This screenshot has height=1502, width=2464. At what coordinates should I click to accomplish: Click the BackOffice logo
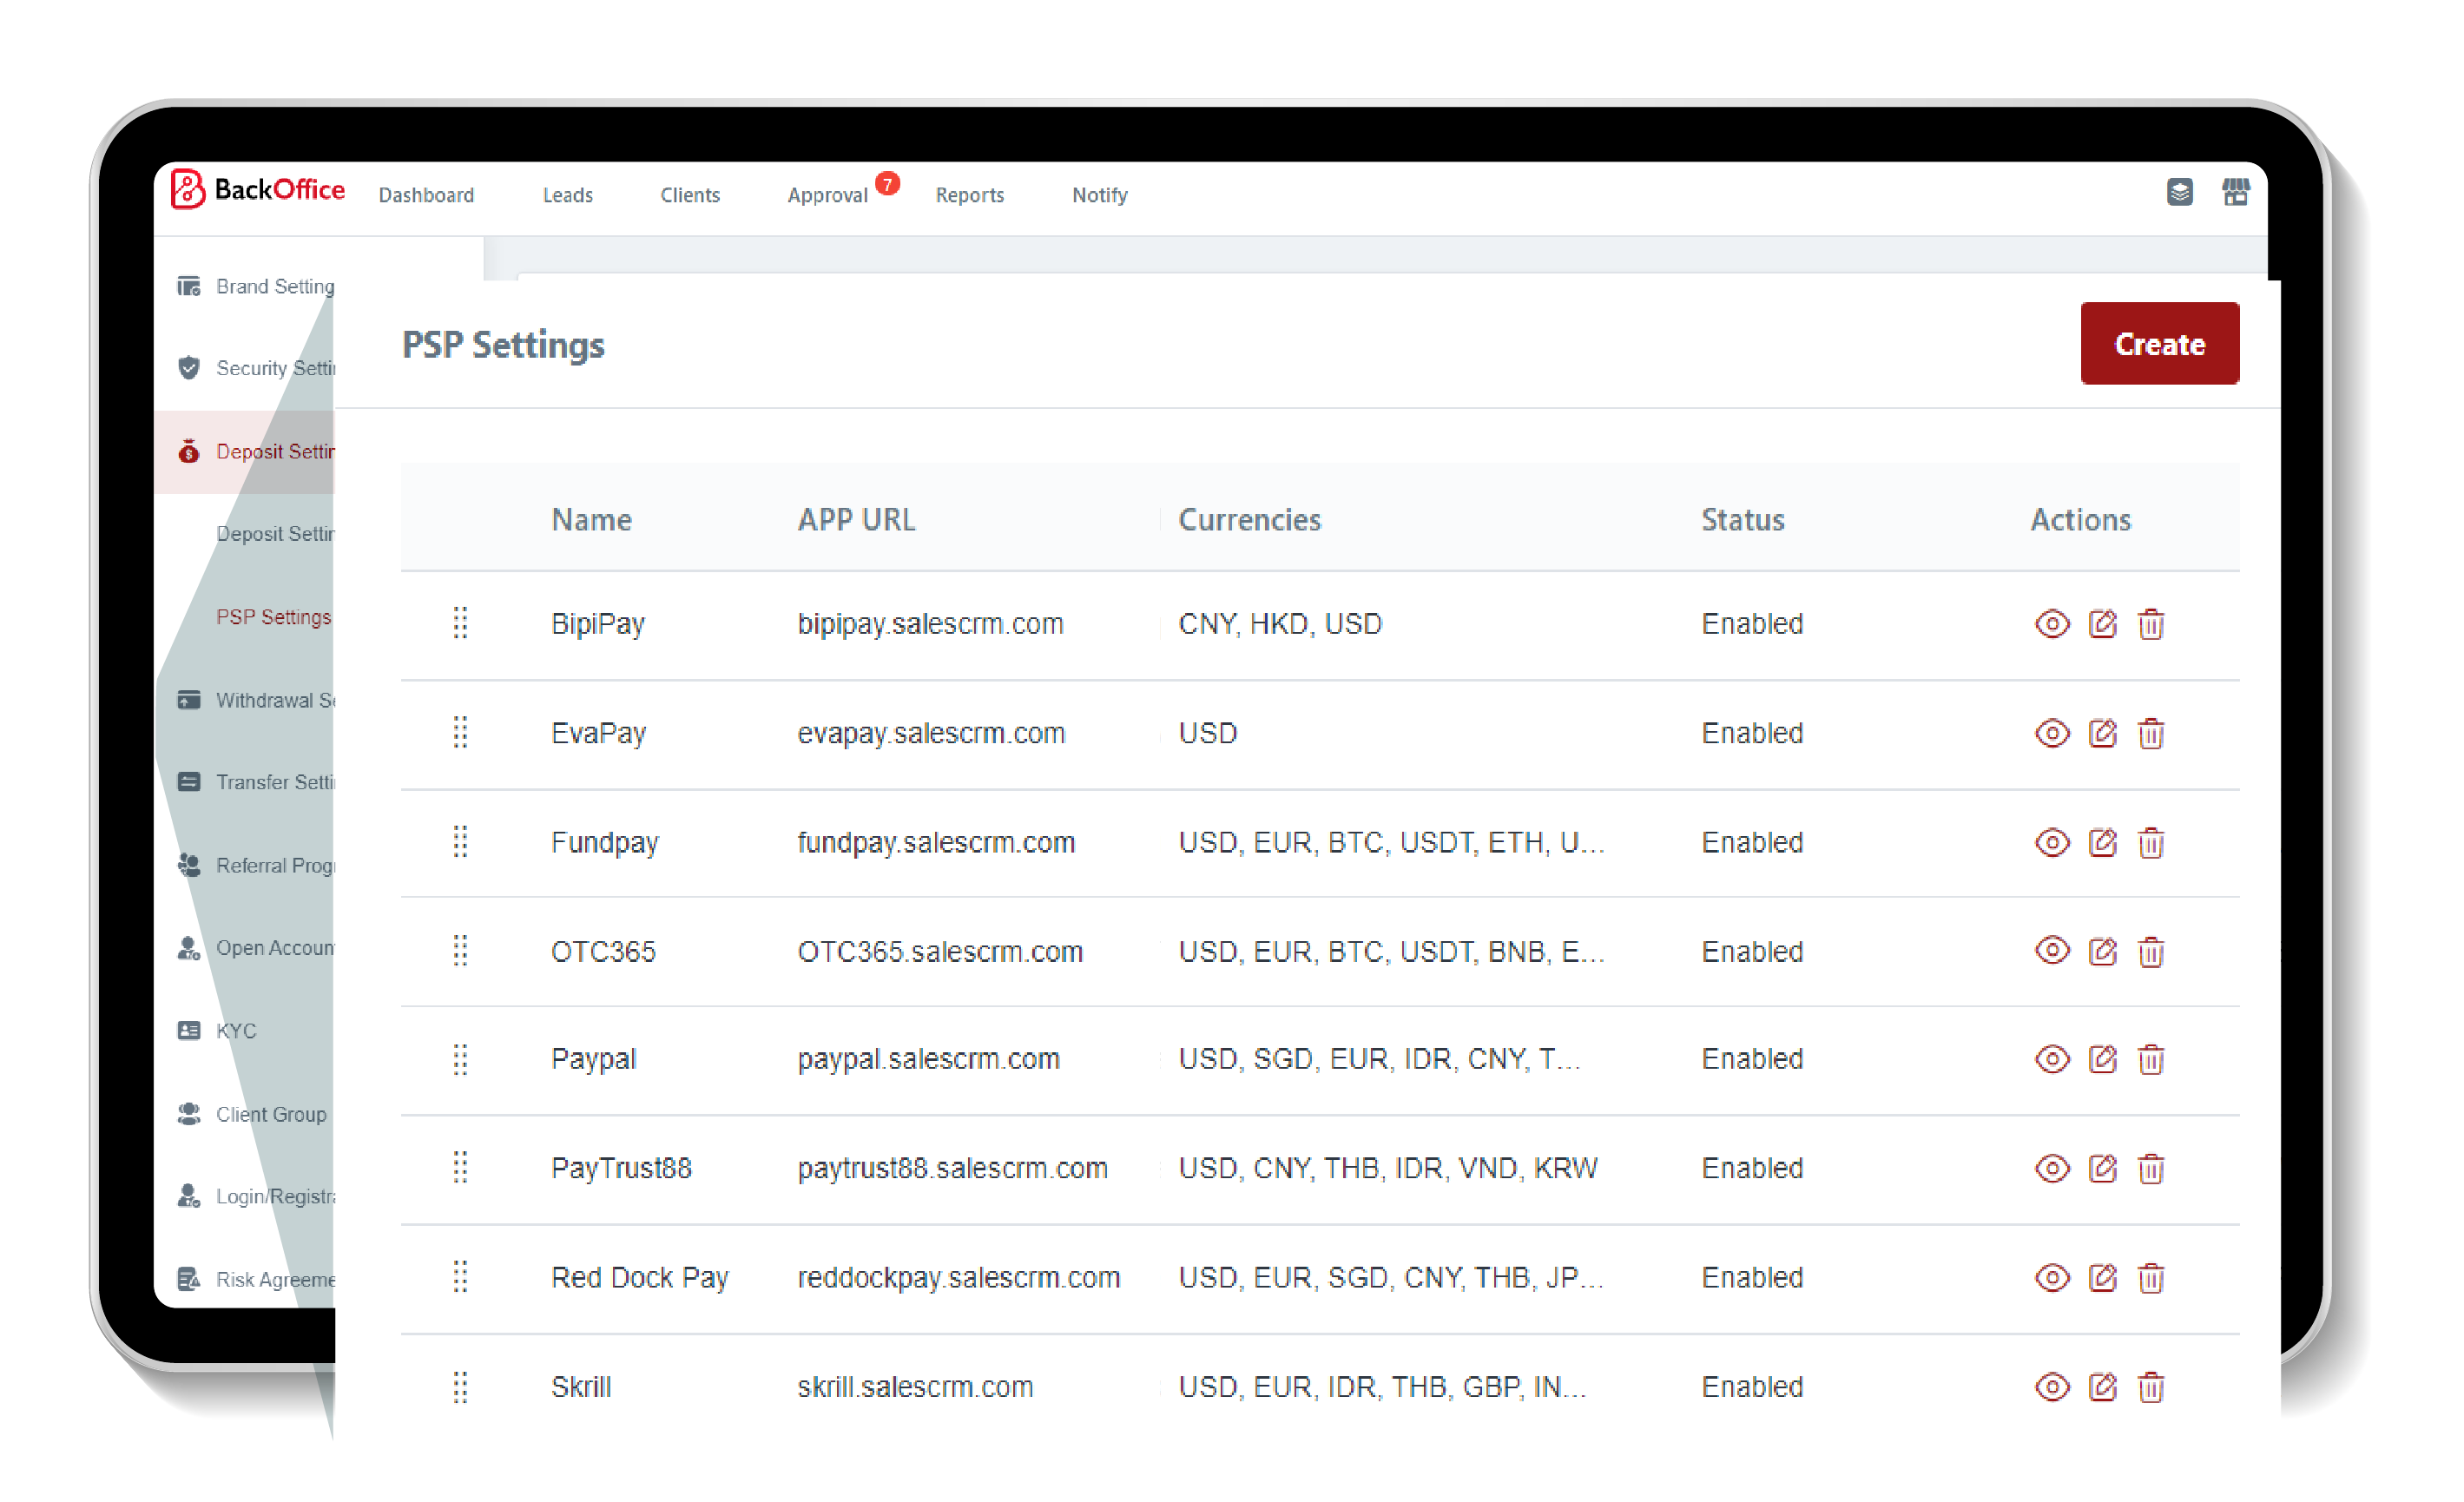coord(258,189)
